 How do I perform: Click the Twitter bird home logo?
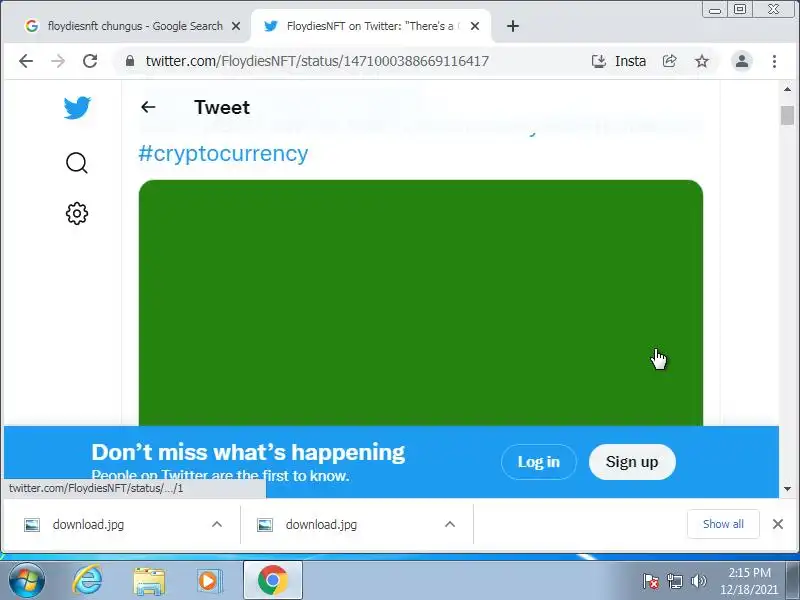click(77, 108)
